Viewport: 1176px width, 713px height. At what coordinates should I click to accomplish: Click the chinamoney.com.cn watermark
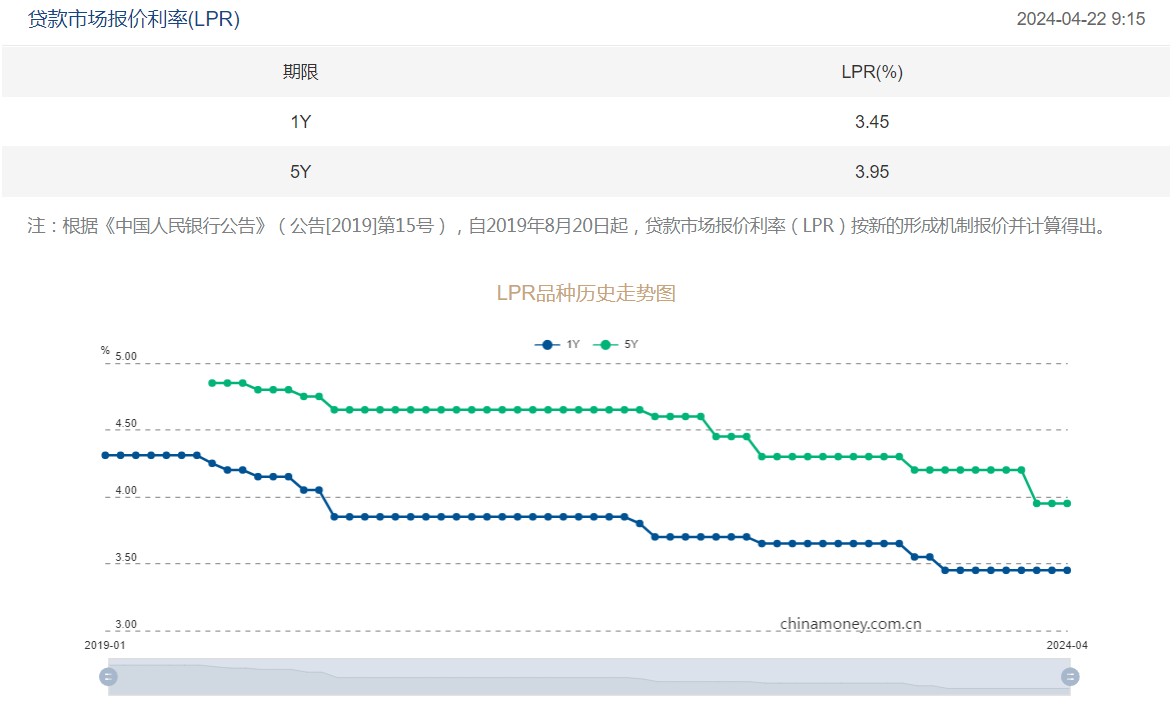850,624
